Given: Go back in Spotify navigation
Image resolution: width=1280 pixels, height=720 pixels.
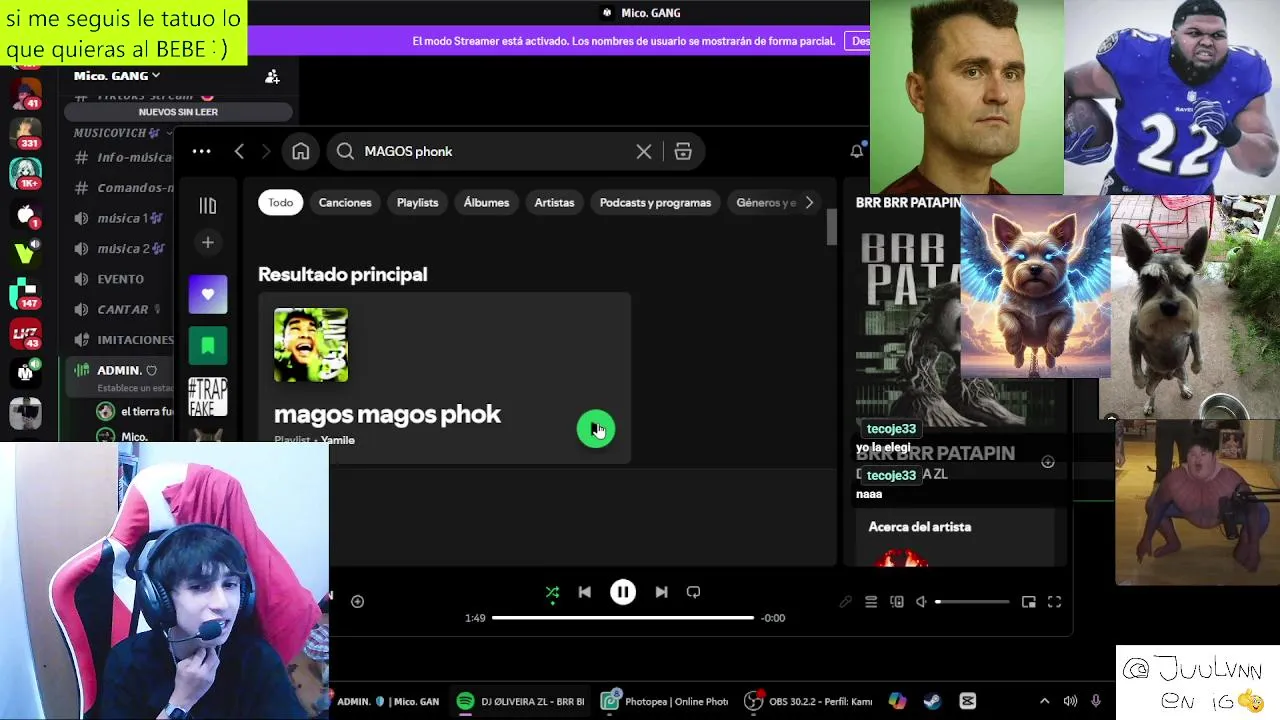Looking at the screenshot, I should (239, 151).
